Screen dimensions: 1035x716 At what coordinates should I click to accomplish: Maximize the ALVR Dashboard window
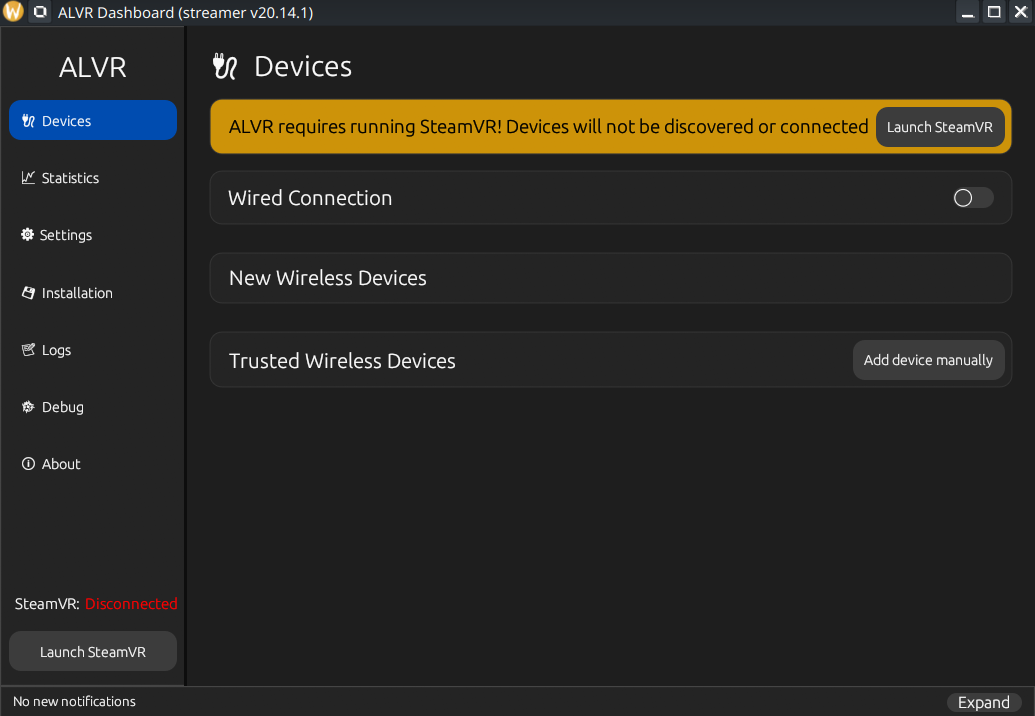994,12
